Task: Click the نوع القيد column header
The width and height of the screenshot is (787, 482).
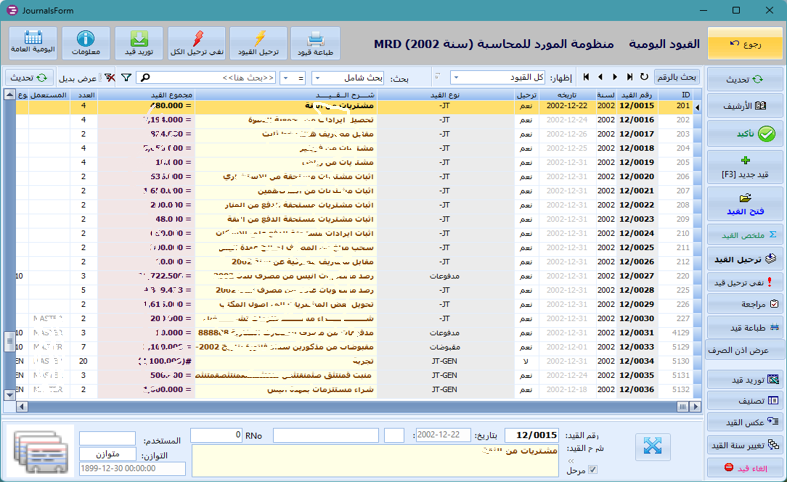Action: (x=445, y=95)
